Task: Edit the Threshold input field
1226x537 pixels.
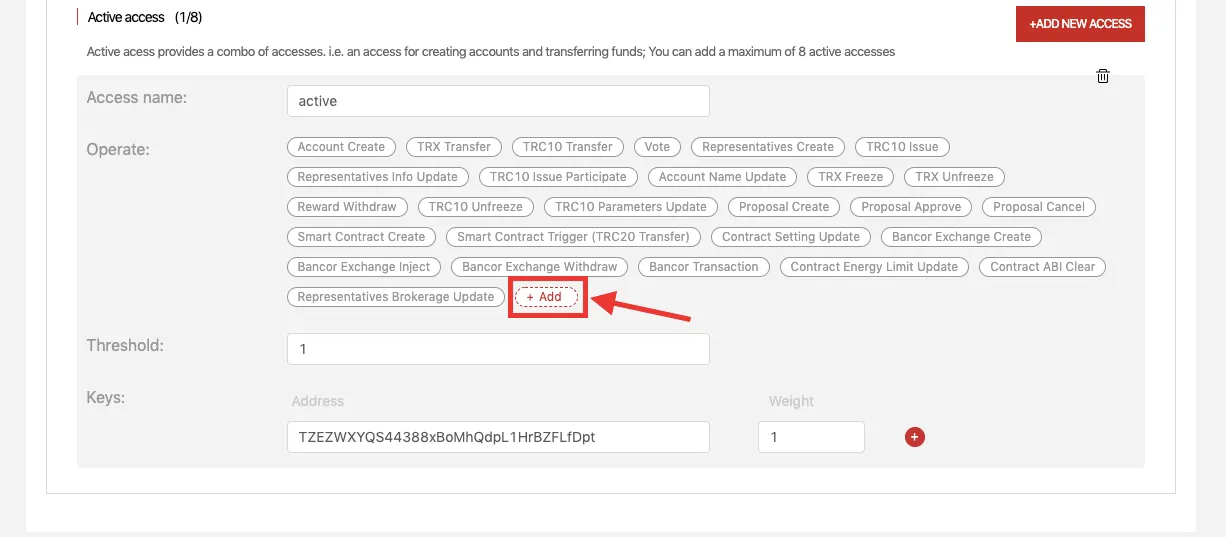Action: pos(498,349)
